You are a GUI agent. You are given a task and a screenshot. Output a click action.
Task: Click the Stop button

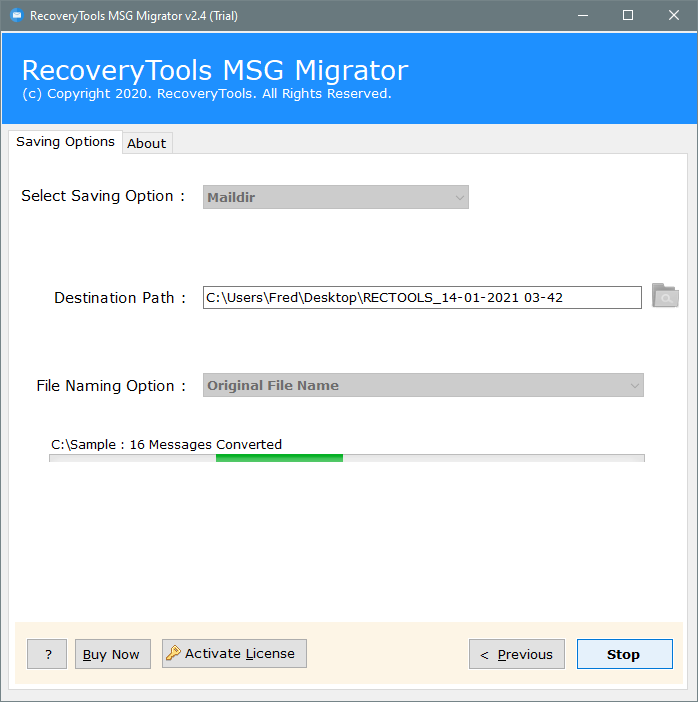click(624, 654)
